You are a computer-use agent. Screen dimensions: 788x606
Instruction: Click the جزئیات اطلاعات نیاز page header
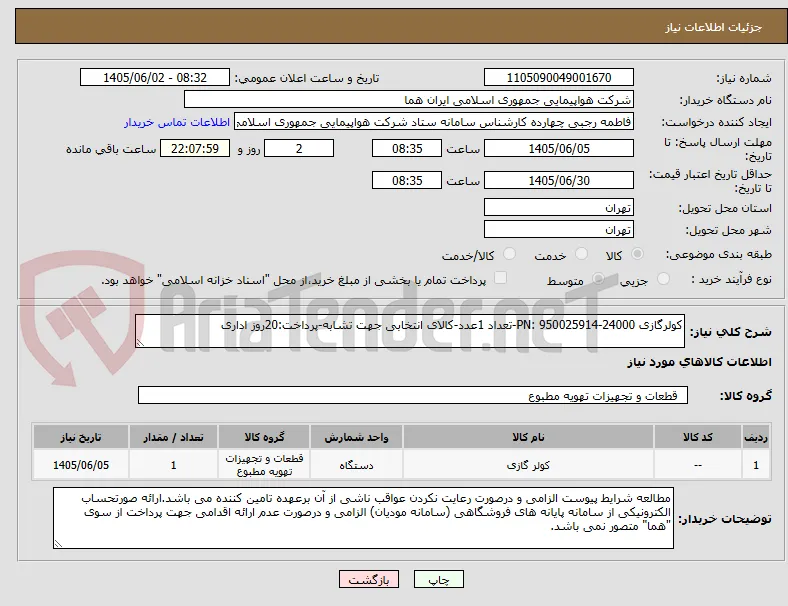click(714, 27)
